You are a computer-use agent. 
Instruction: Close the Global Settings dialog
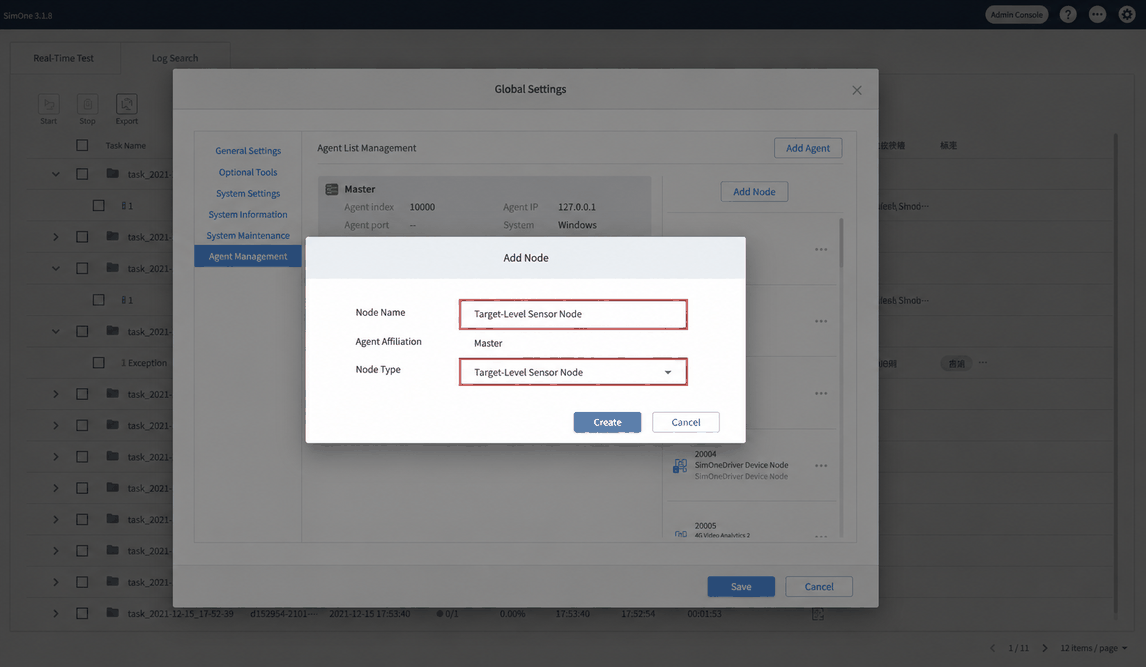857,90
